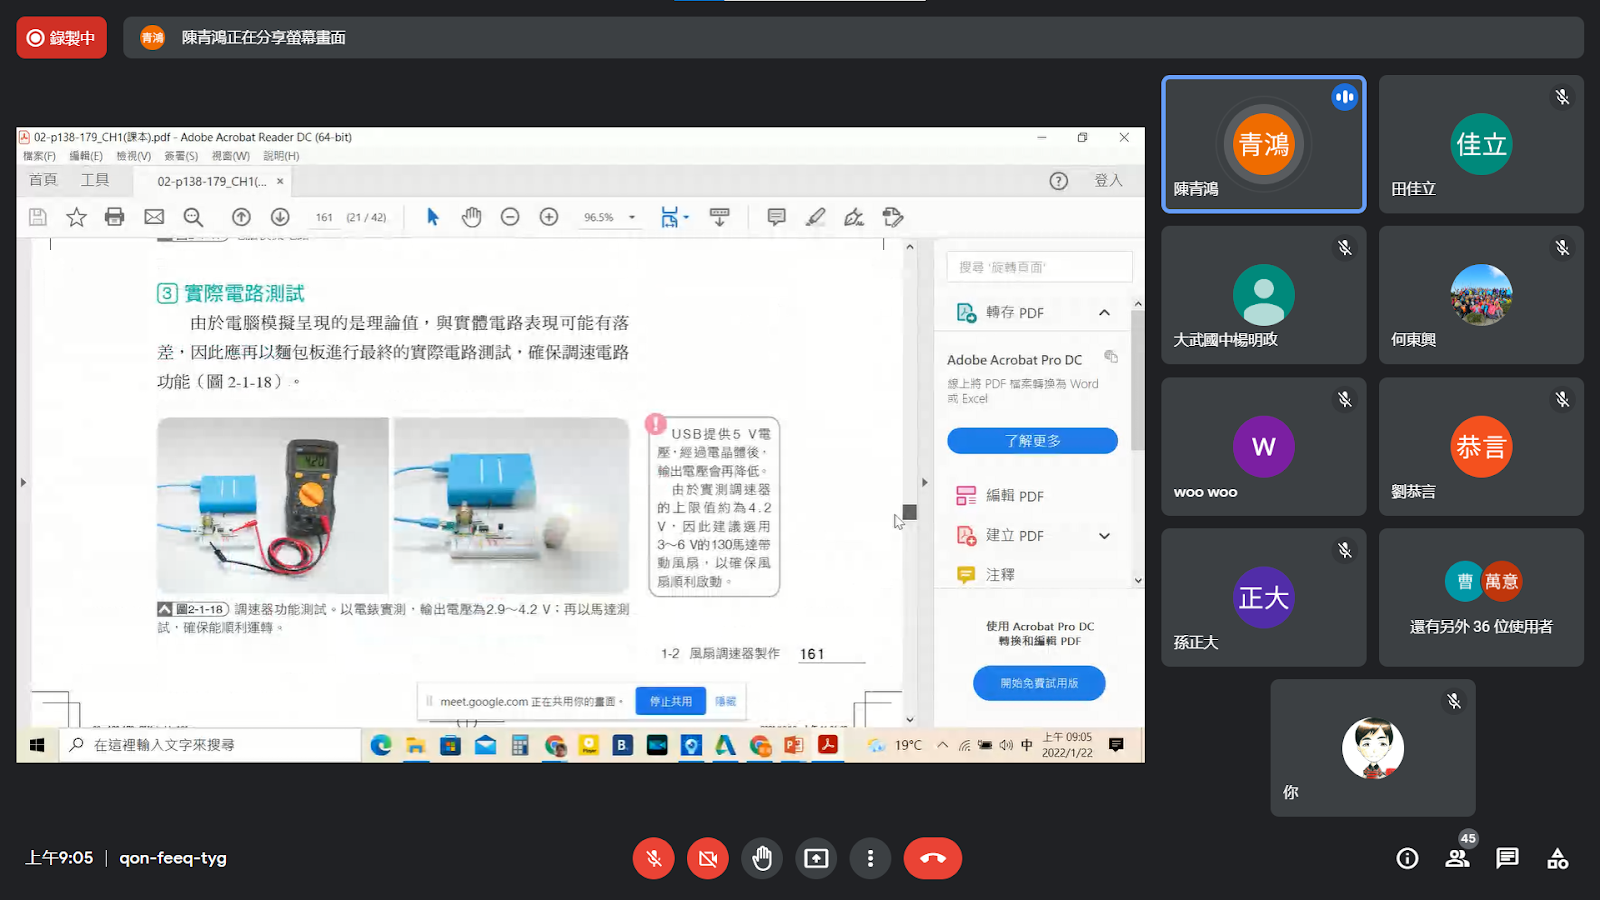This screenshot has width=1600, height=900.
Task: Open meeting details info icon
Action: [1407, 858]
